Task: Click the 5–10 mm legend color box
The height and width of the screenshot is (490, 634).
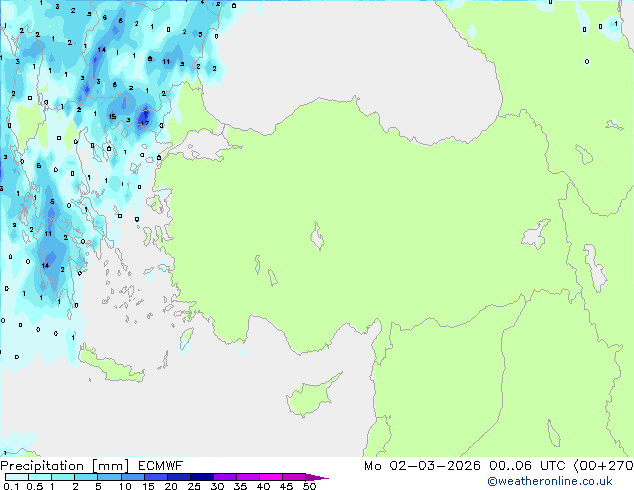Action: (109, 477)
